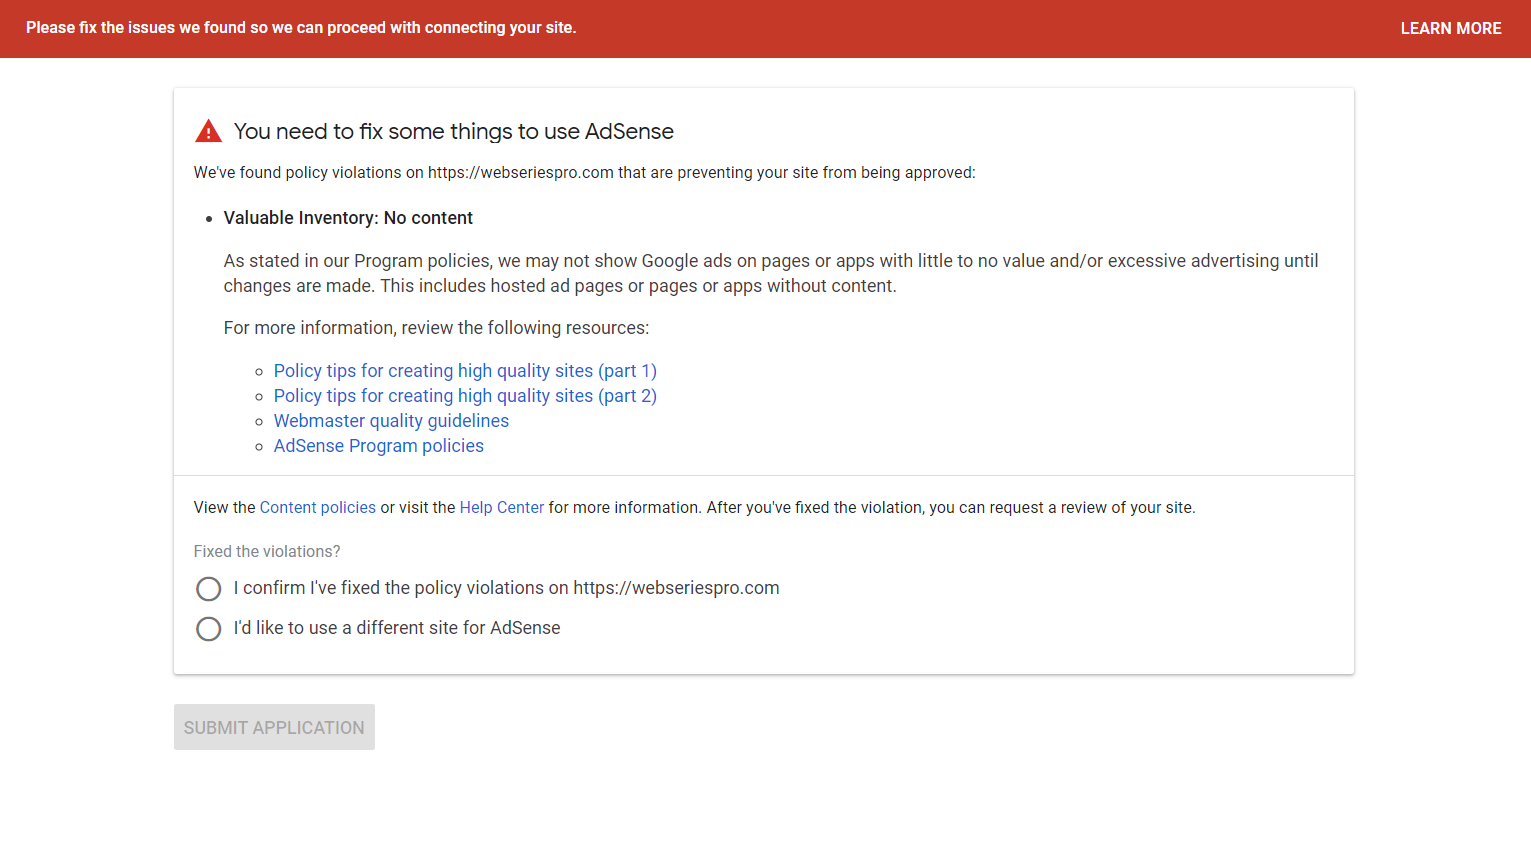Open Policy tips for high quality sites part 1
This screenshot has width=1531, height=857.
coord(465,371)
